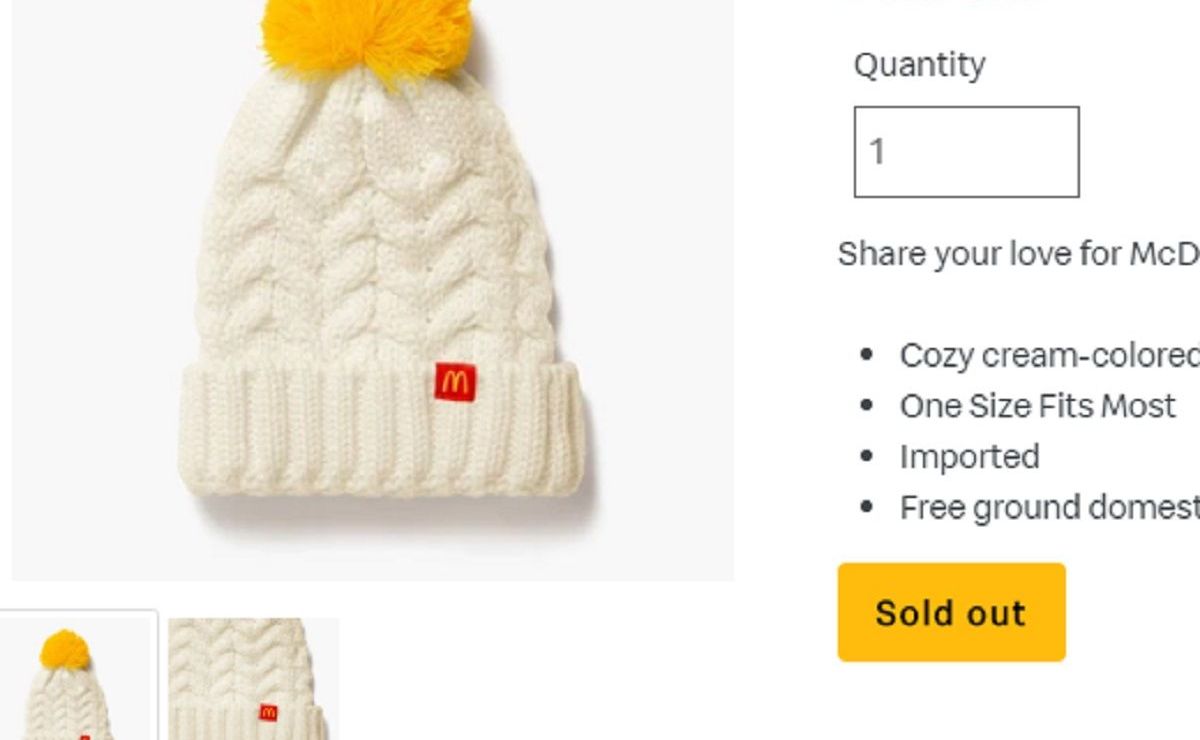Screen dimensions: 1200x740
Task: Click the 'One Size Fits Most' bullet text
Action: tap(1037, 406)
